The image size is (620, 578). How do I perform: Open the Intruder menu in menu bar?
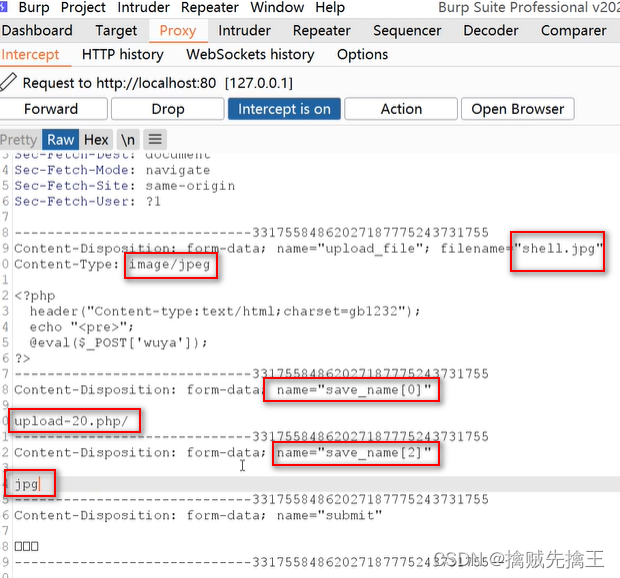coord(144,7)
